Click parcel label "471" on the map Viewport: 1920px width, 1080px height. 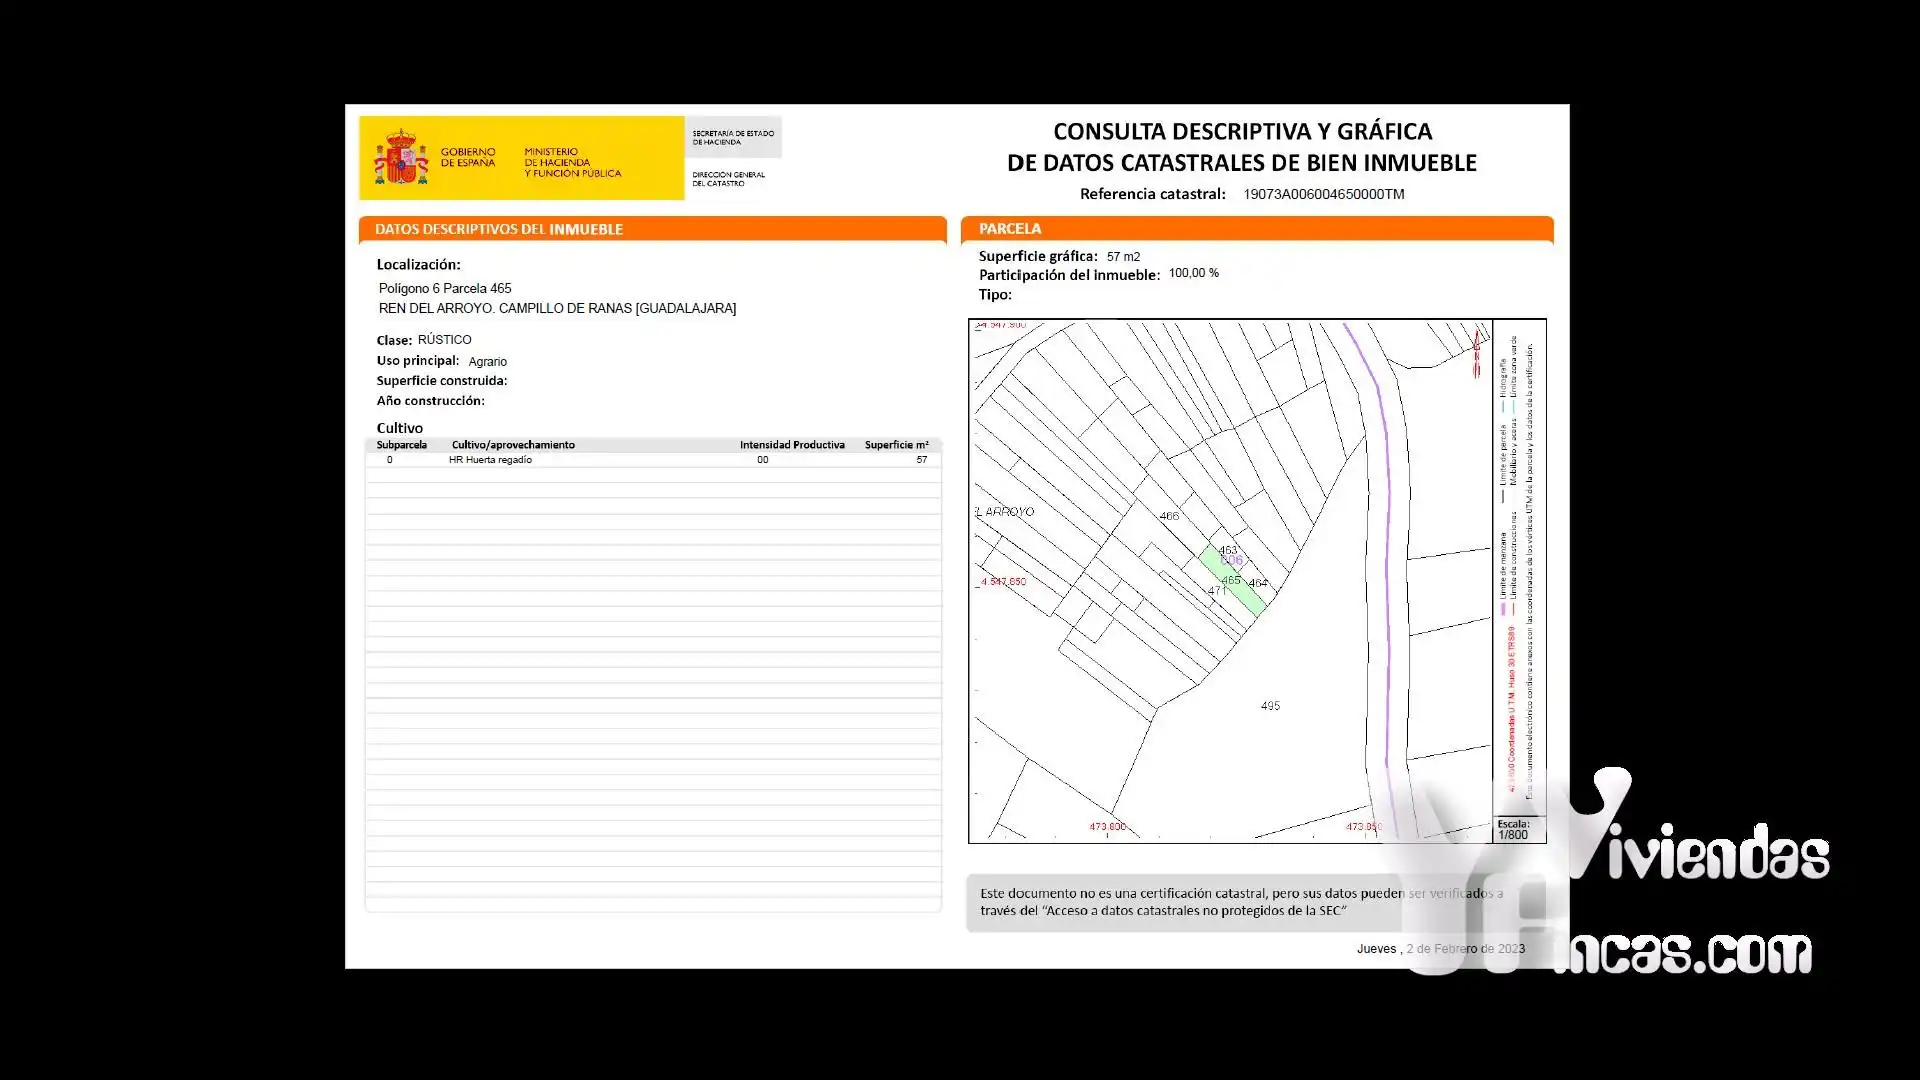1217,591
